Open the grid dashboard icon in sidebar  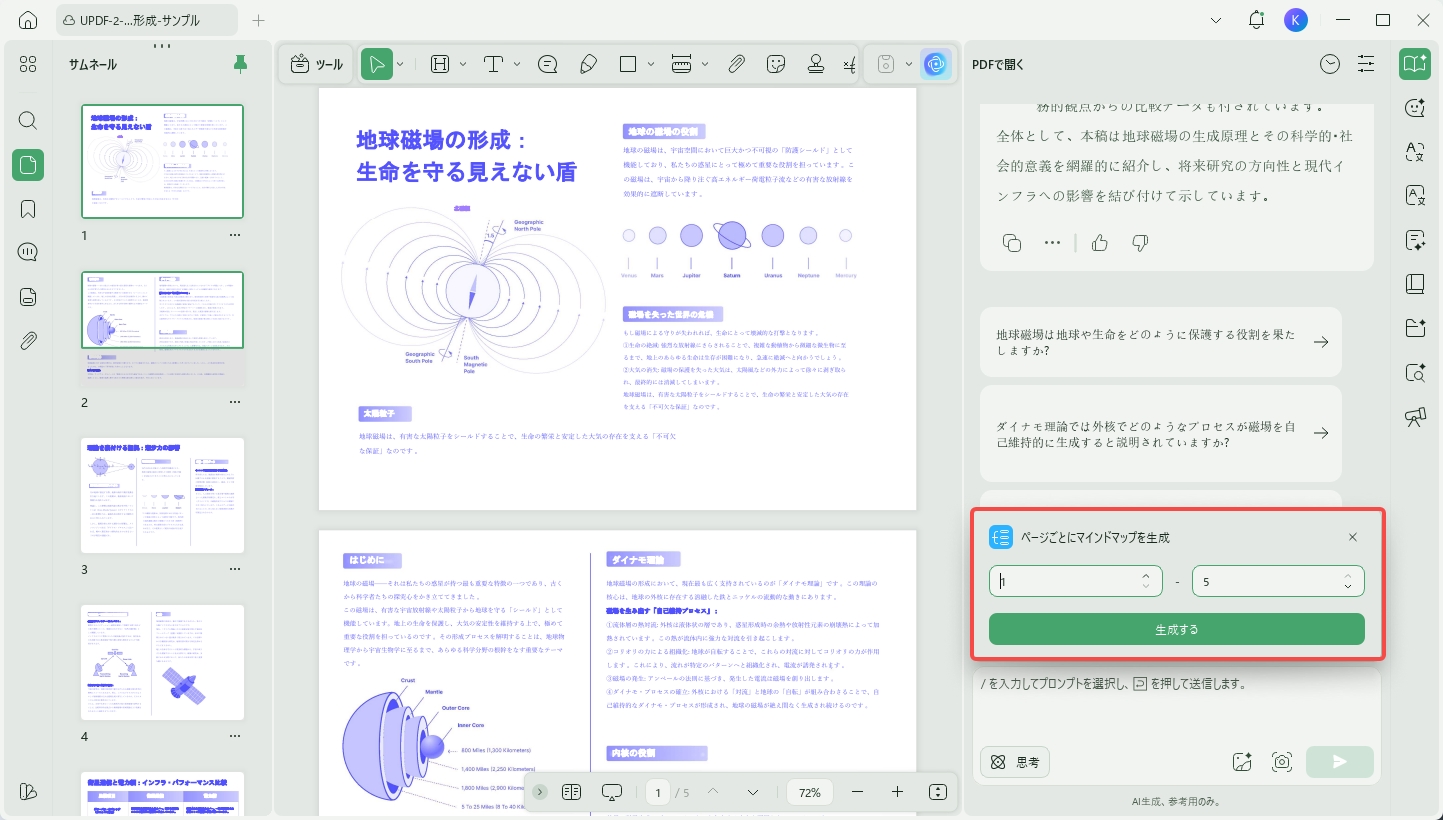28,64
